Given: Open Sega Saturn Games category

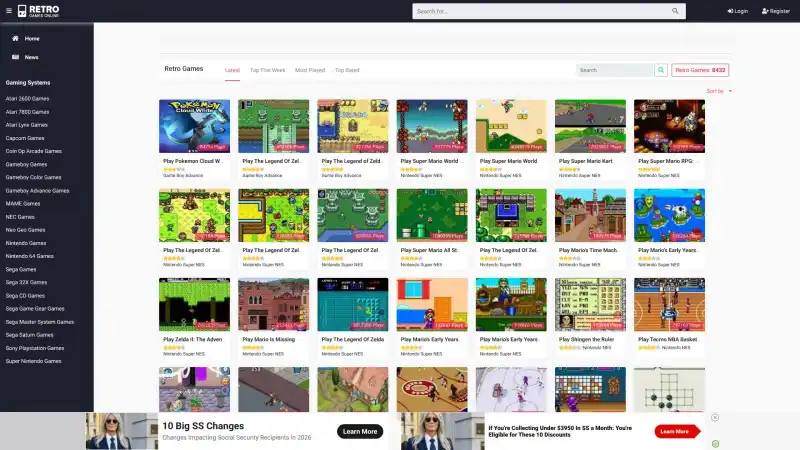Looking at the screenshot, I should (30, 335).
